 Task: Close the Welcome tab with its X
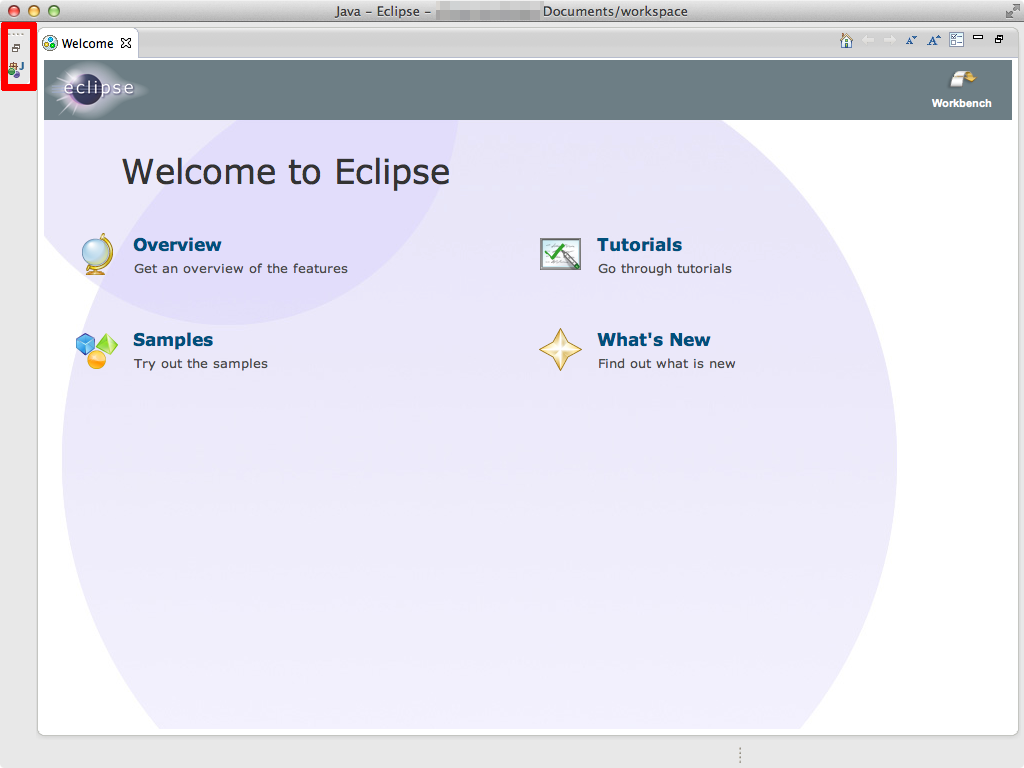click(126, 43)
